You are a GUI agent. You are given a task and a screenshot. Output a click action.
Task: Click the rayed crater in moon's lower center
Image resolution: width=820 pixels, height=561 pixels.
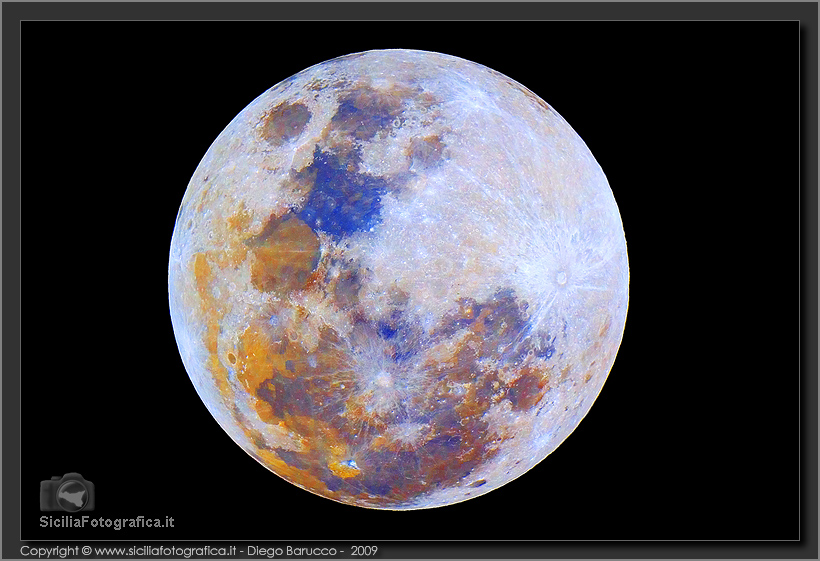pyautogui.click(x=384, y=378)
